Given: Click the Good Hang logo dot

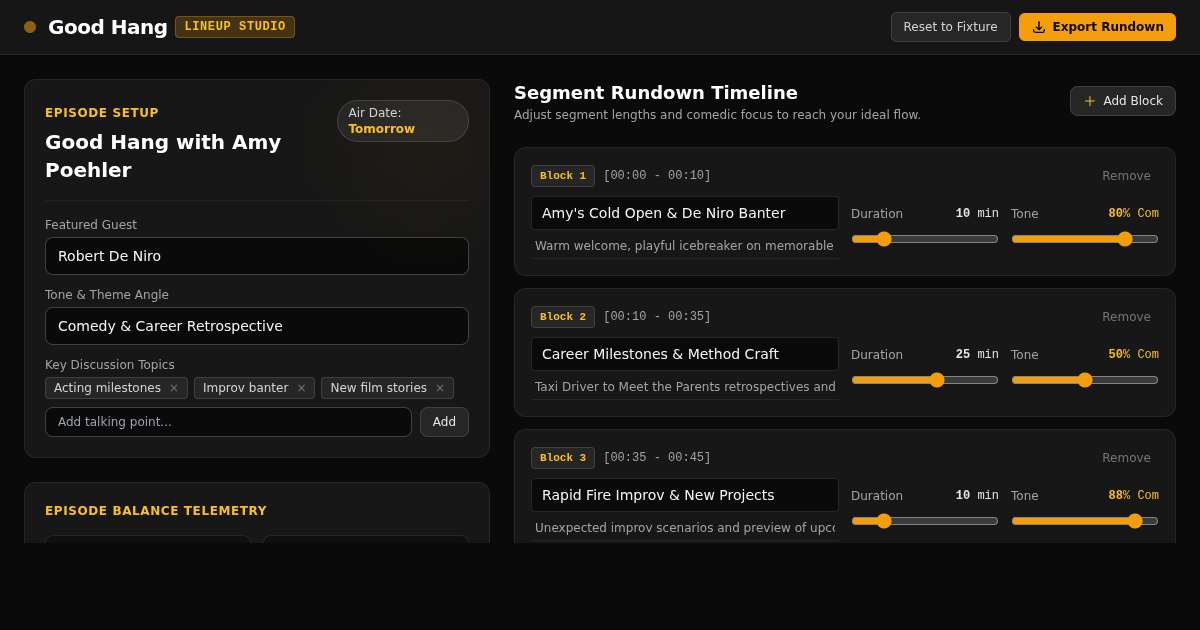Looking at the screenshot, I should [30, 27].
